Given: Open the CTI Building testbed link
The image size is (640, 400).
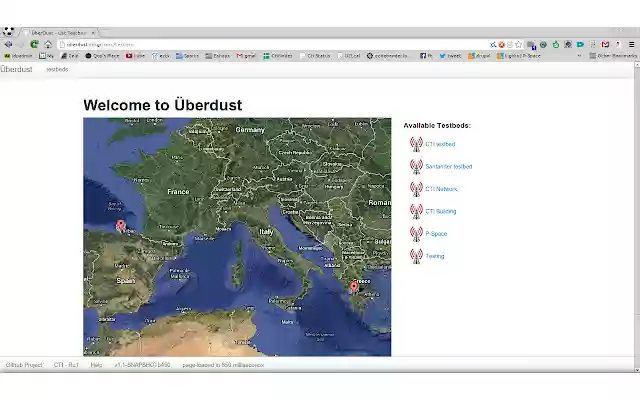Looking at the screenshot, I should [440, 211].
